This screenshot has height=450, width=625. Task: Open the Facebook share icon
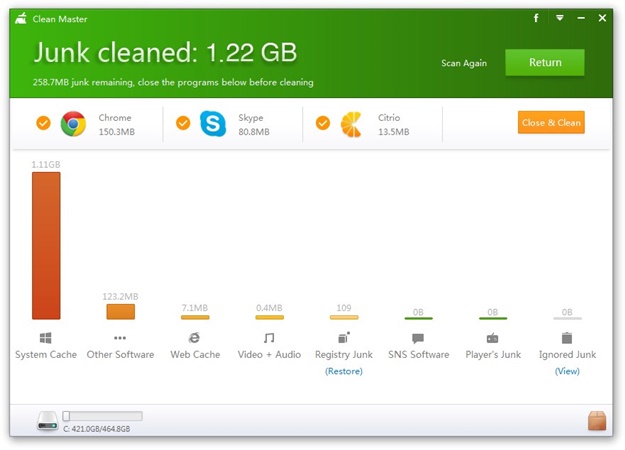(x=536, y=18)
